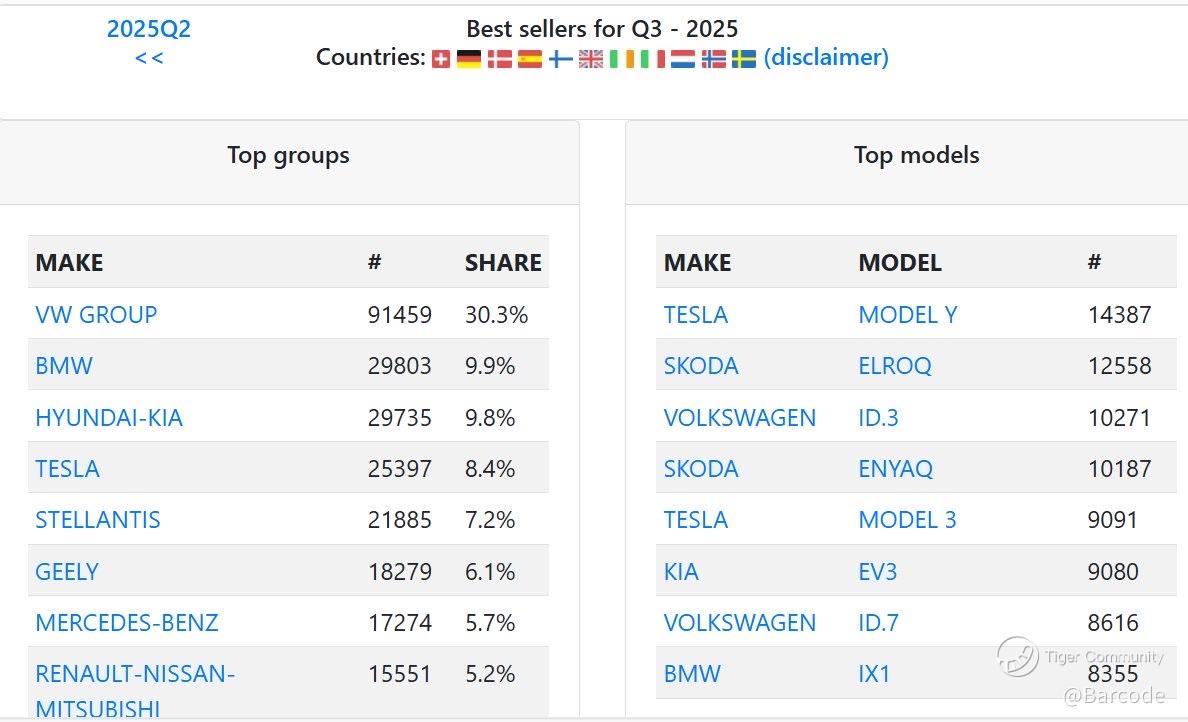This screenshot has height=722, width=1188.
Task: Click the Switzerland flag icon
Action: click(441, 59)
